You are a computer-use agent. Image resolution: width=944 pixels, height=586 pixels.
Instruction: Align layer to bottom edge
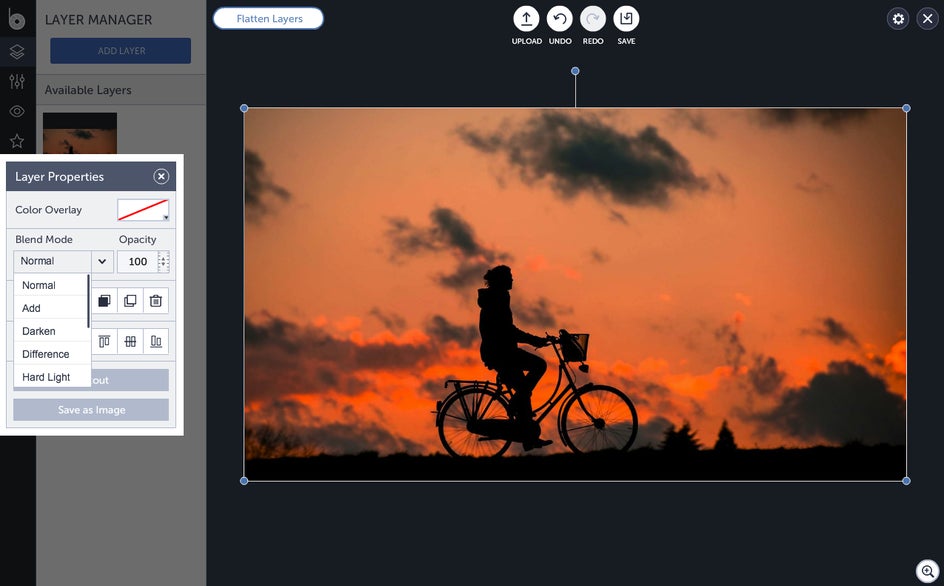pyautogui.click(x=156, y=341)
